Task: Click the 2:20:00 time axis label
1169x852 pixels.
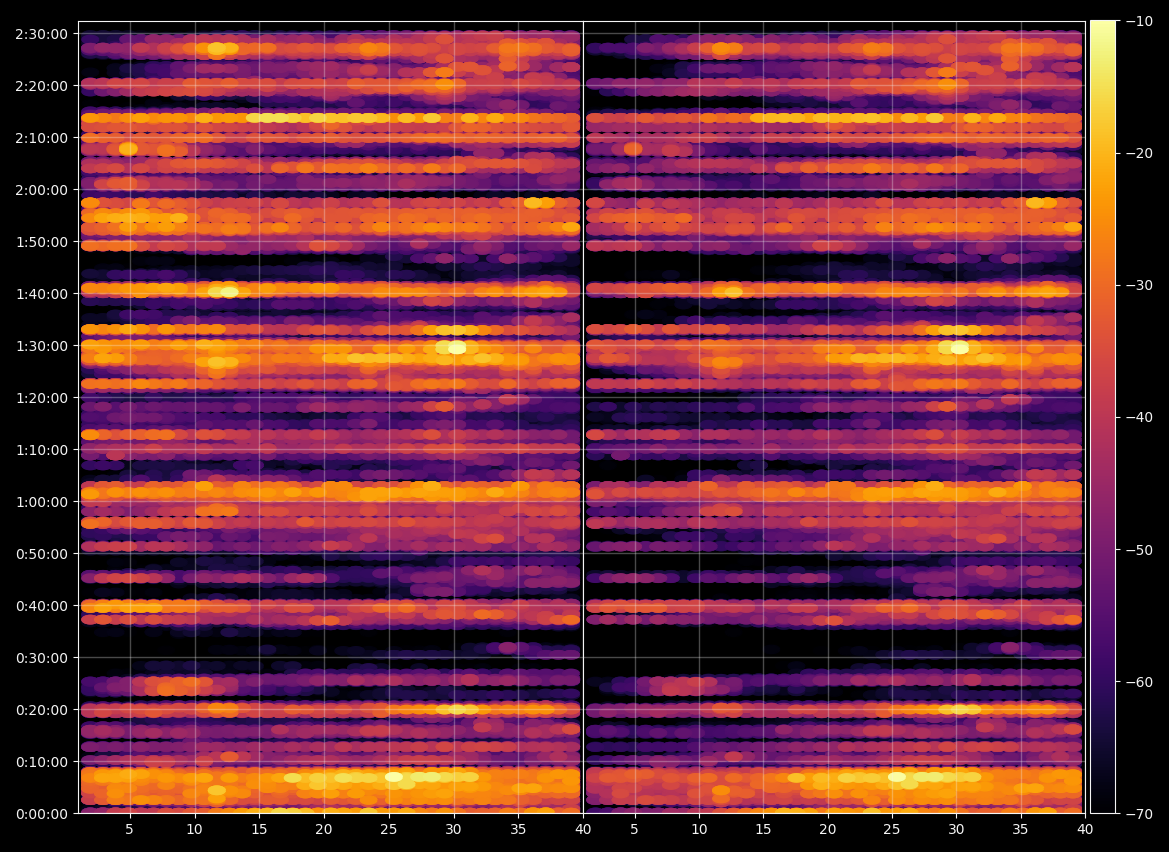Action: tap(41, 86)
